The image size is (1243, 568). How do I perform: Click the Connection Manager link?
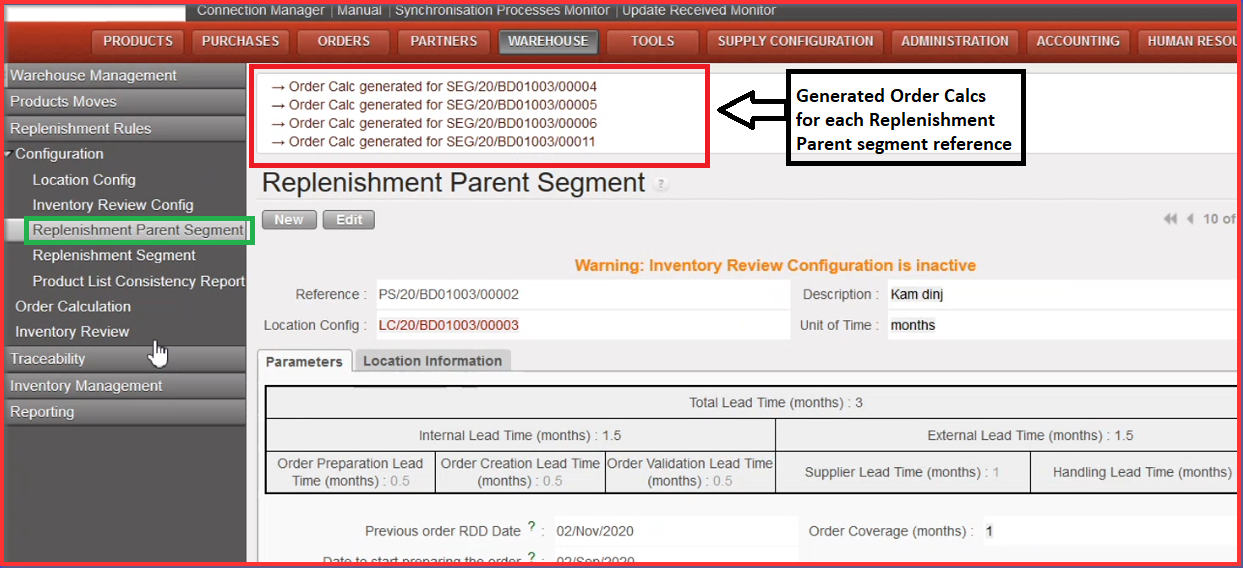click(260, 10)
